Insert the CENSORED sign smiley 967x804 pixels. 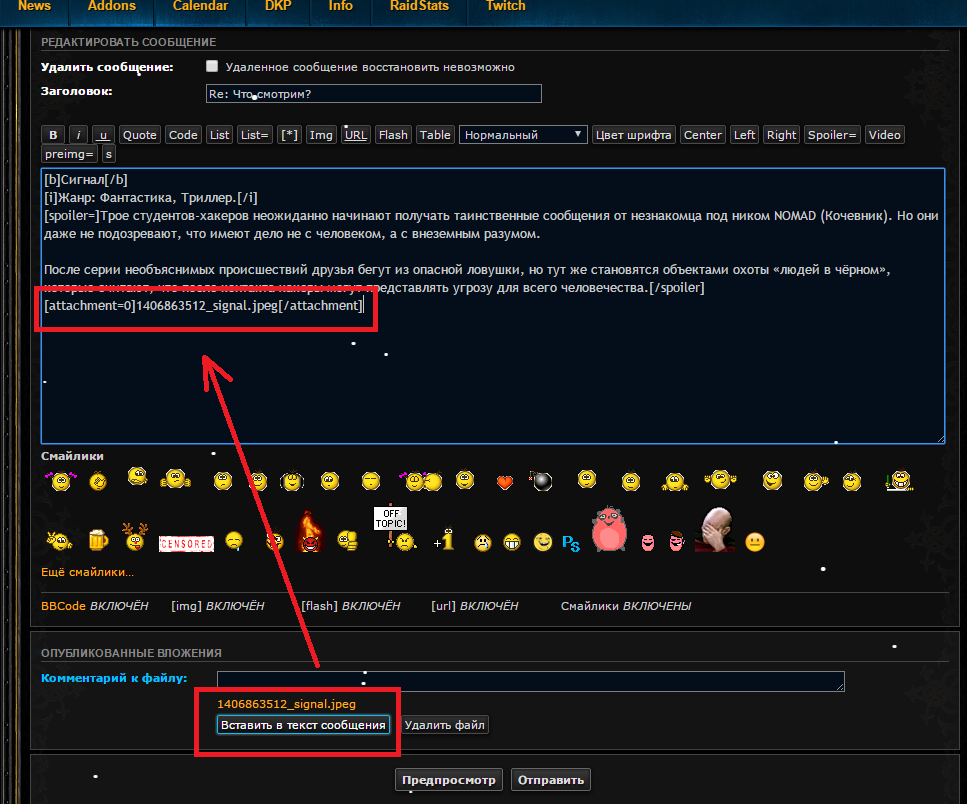click(186, 543)
